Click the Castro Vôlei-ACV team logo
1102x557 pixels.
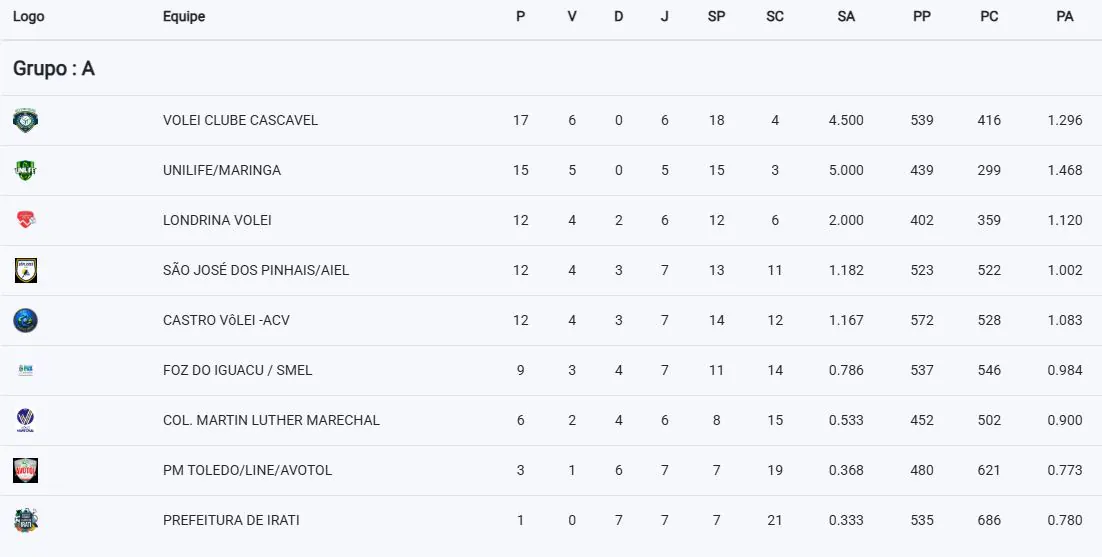[x=25, y=321]
